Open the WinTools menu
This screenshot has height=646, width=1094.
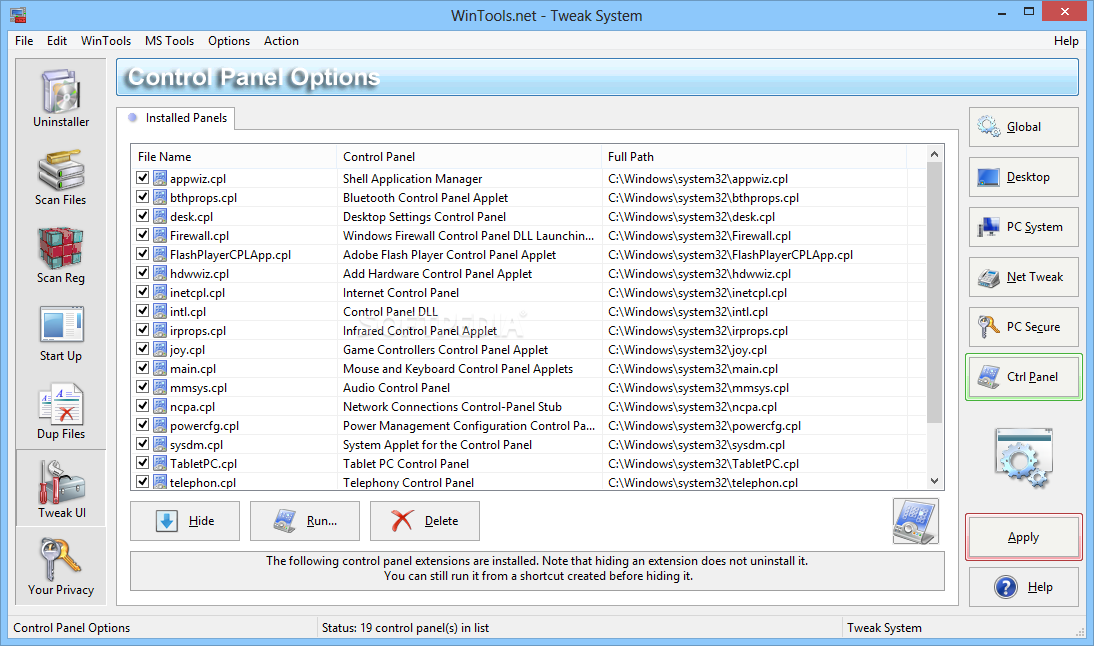pos(106,40)
